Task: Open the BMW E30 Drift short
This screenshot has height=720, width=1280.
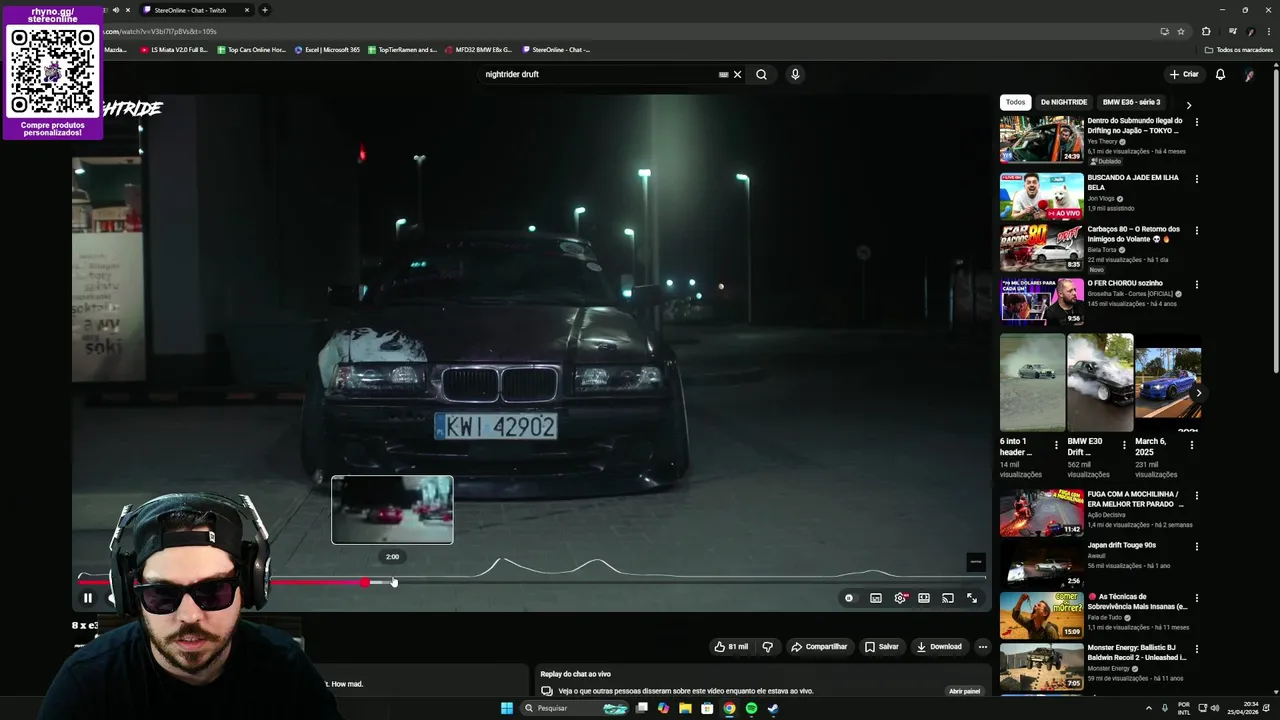Action: (1100, 382)
